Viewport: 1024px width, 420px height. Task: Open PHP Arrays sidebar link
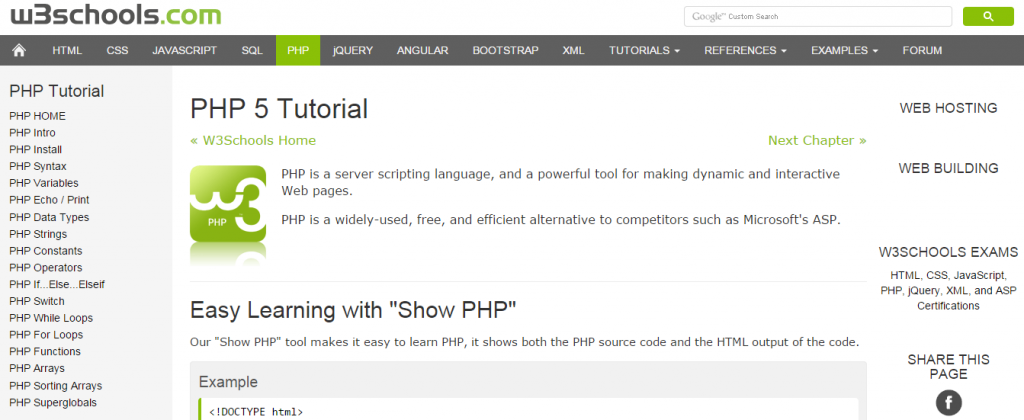(x=37, y=368)
